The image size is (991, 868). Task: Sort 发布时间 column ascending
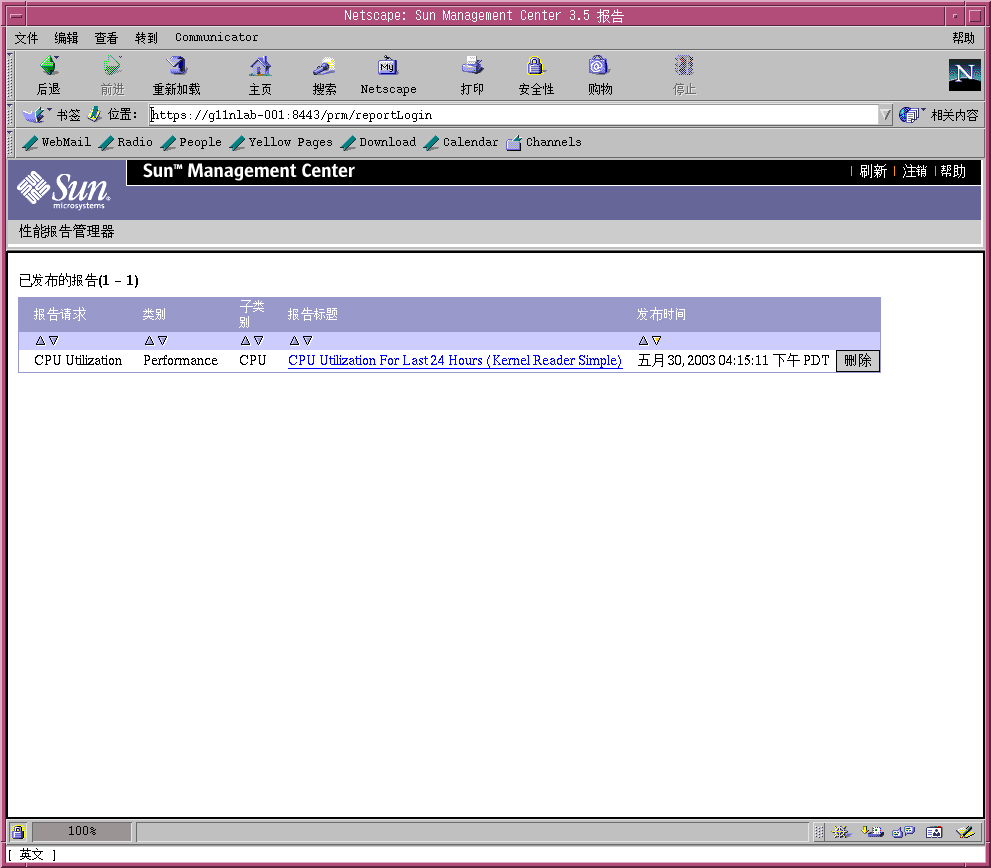click(643, 340)
